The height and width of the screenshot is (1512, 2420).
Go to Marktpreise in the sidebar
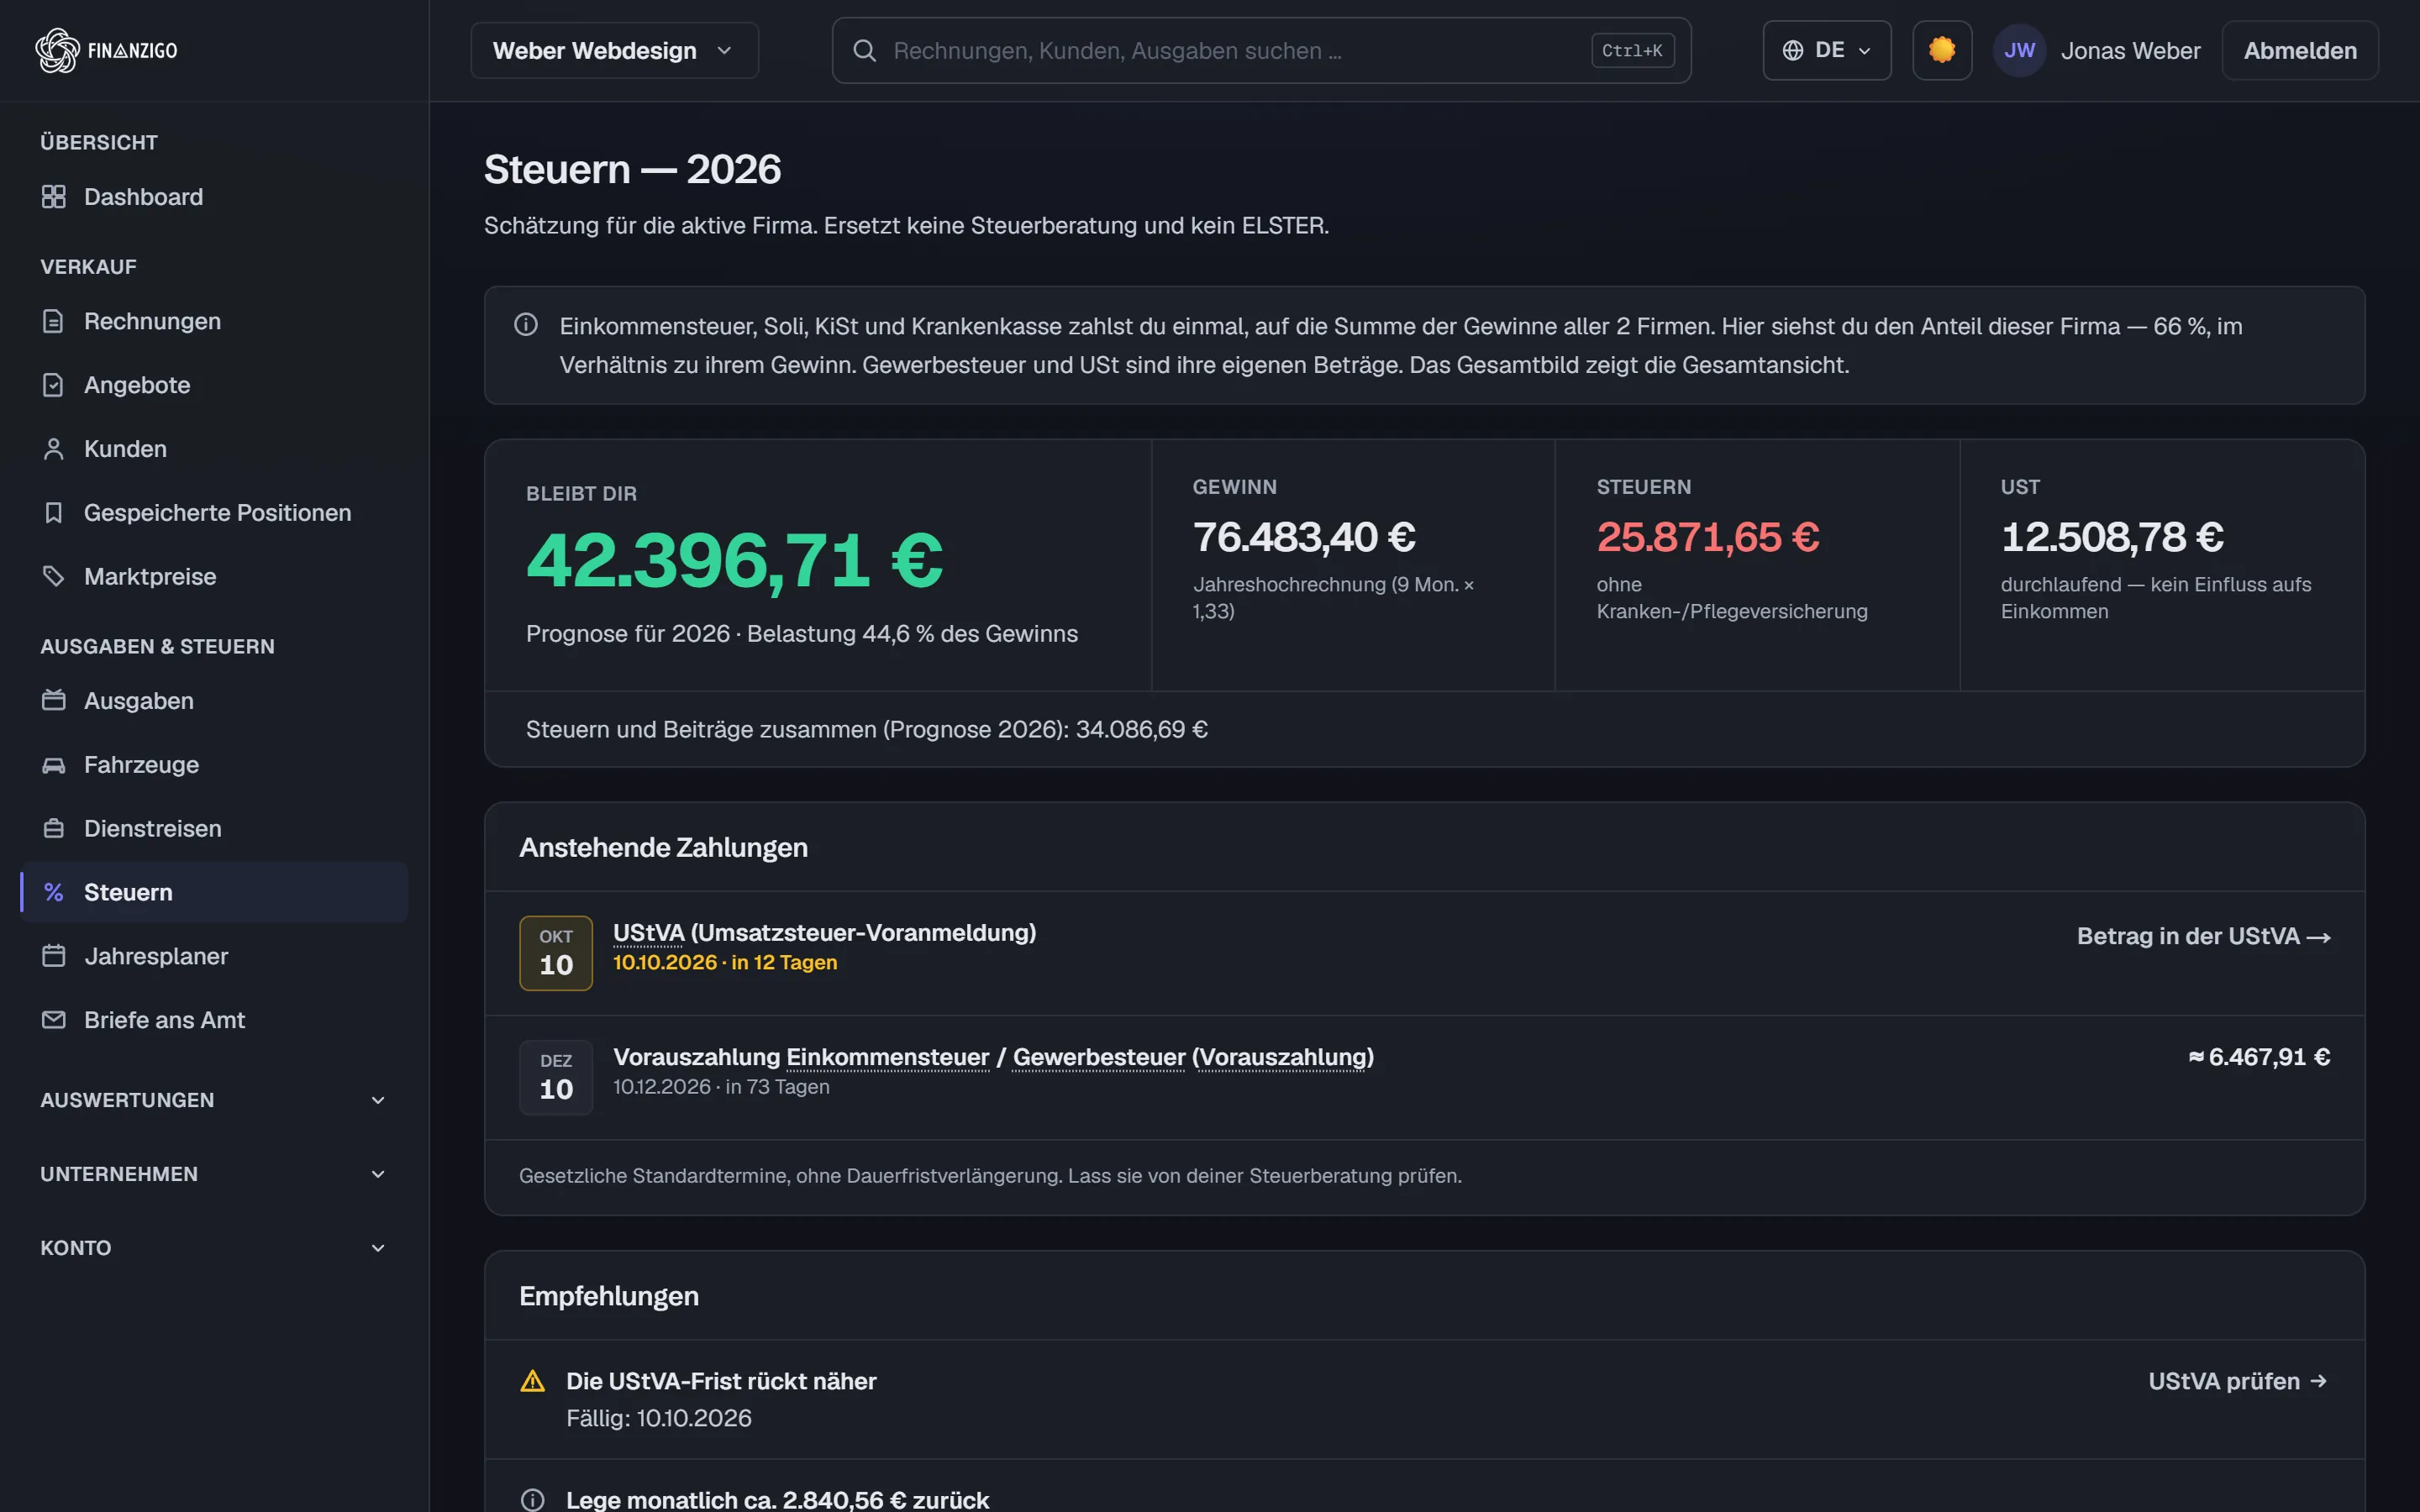point(213,577)
